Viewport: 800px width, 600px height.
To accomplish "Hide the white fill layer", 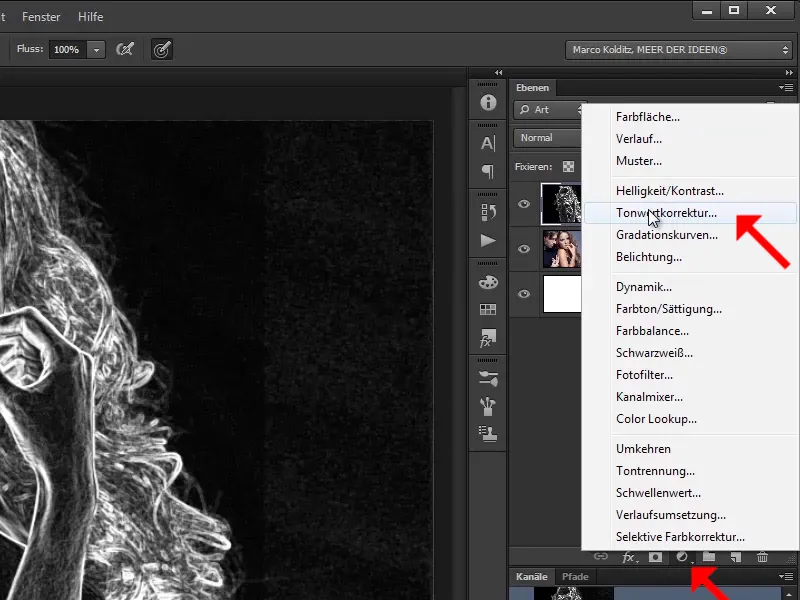I will (x=524, y=294).
